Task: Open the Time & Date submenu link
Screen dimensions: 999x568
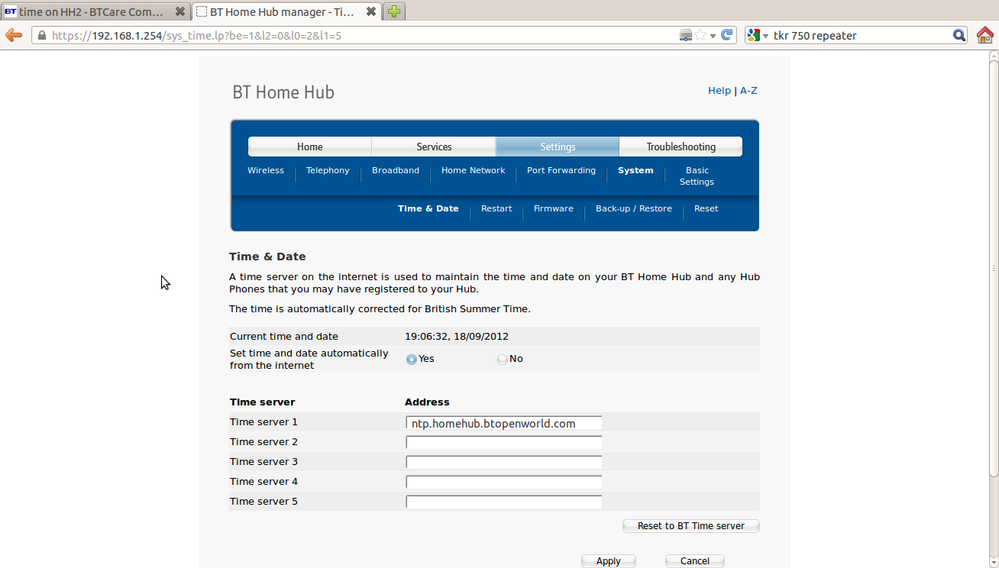Action: coord(428,209)
